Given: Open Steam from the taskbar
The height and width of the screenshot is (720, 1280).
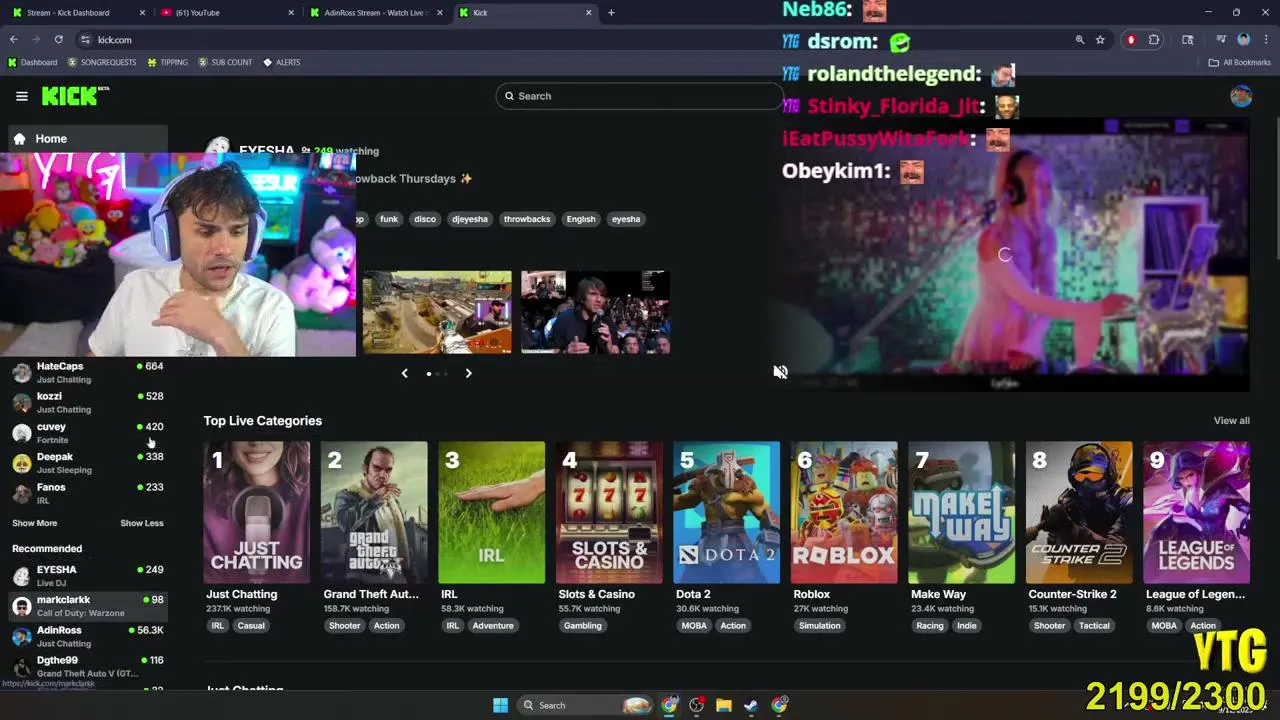Looking at the screenshot, I should coord(751,705).
